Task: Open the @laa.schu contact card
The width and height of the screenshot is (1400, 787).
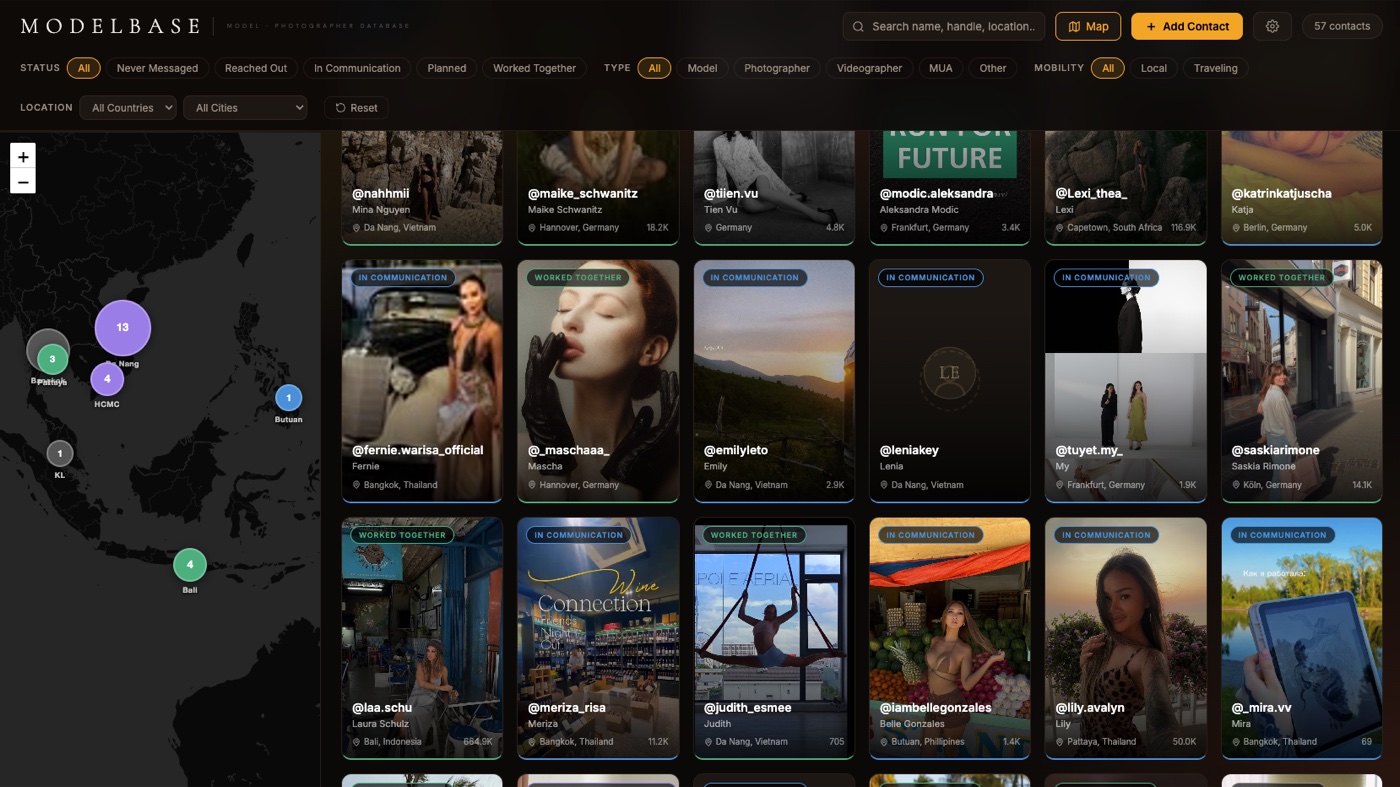Action: pos(422,638)
